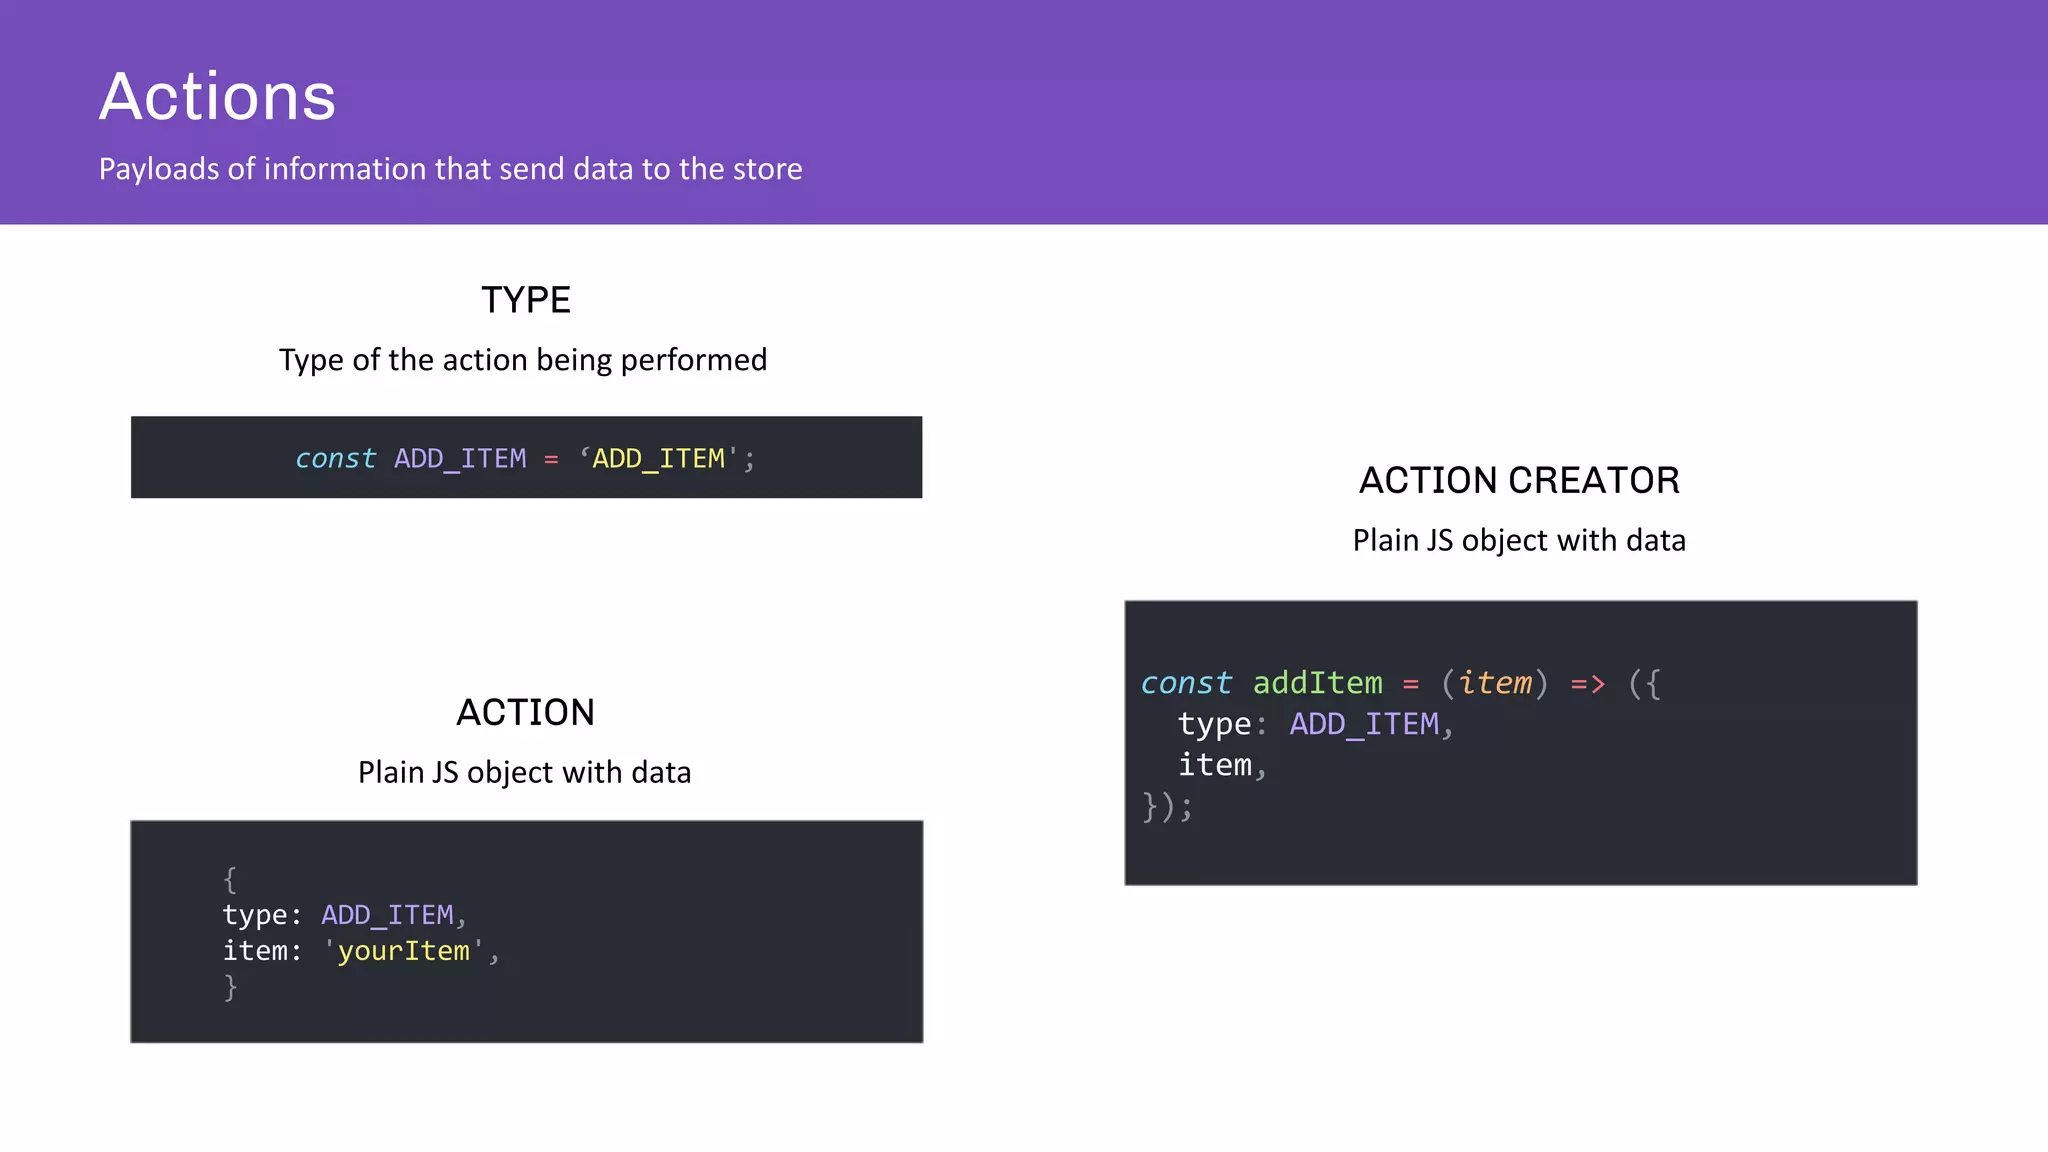The image size is (2048, 1152).
Task: Click the 'type: ADD_ITEM,' line in the action object
Action: (x=344, y=915)
